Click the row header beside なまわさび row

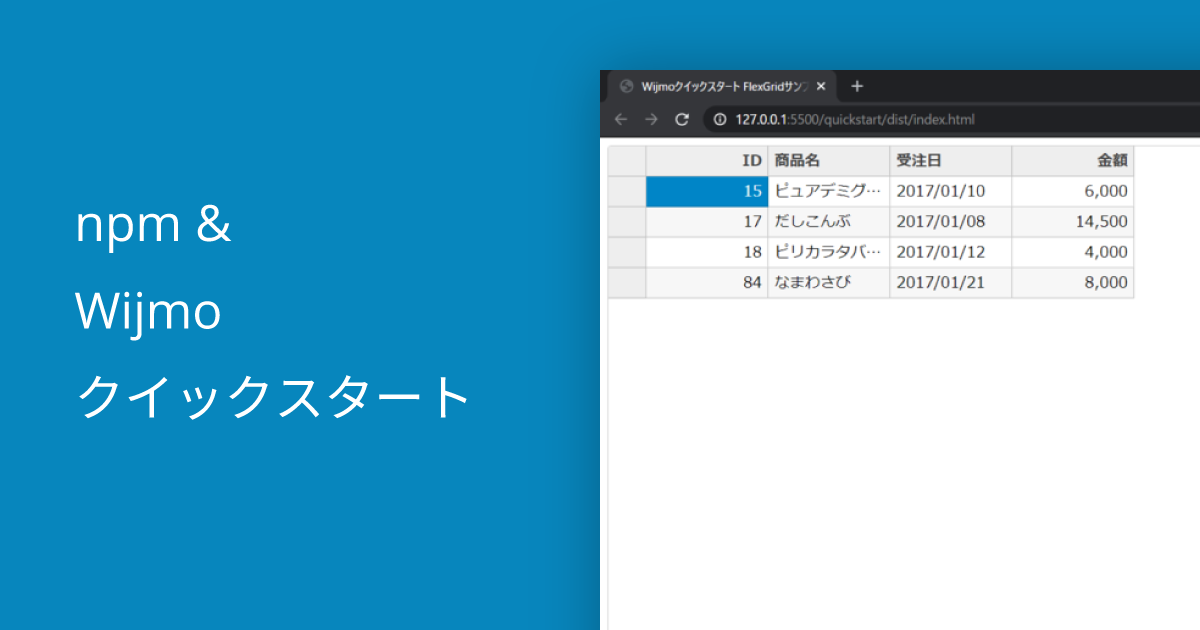(626, 282)
